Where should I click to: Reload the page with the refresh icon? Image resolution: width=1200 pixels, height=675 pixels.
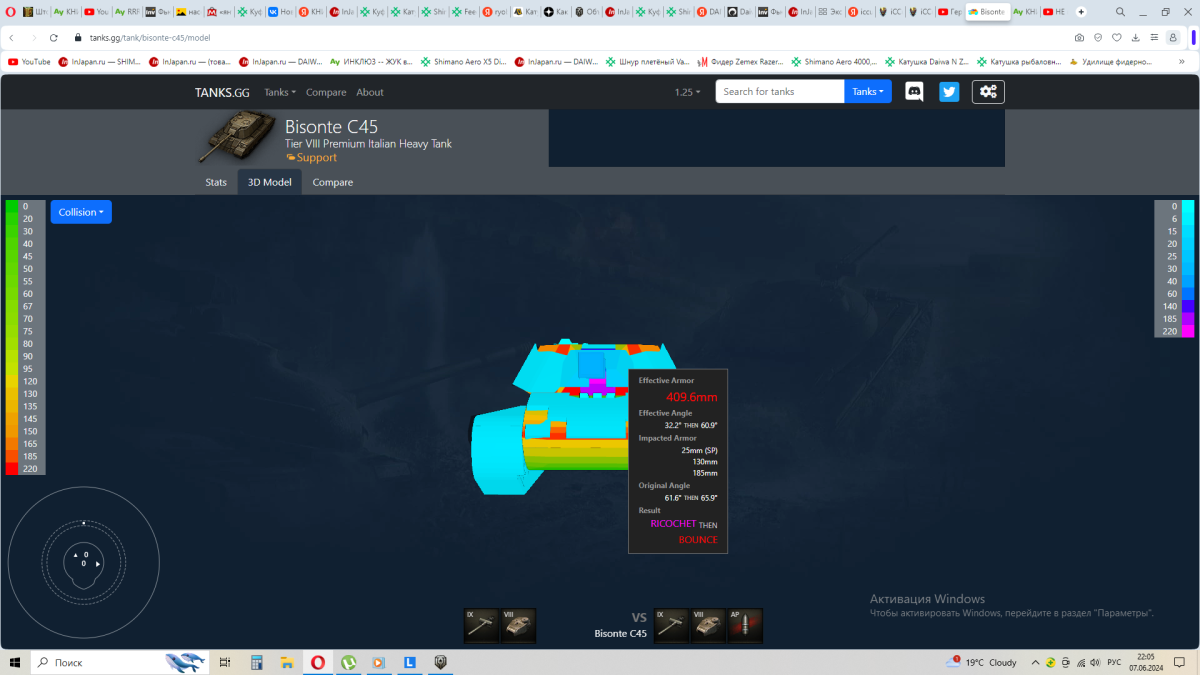[x=53, y=37]
